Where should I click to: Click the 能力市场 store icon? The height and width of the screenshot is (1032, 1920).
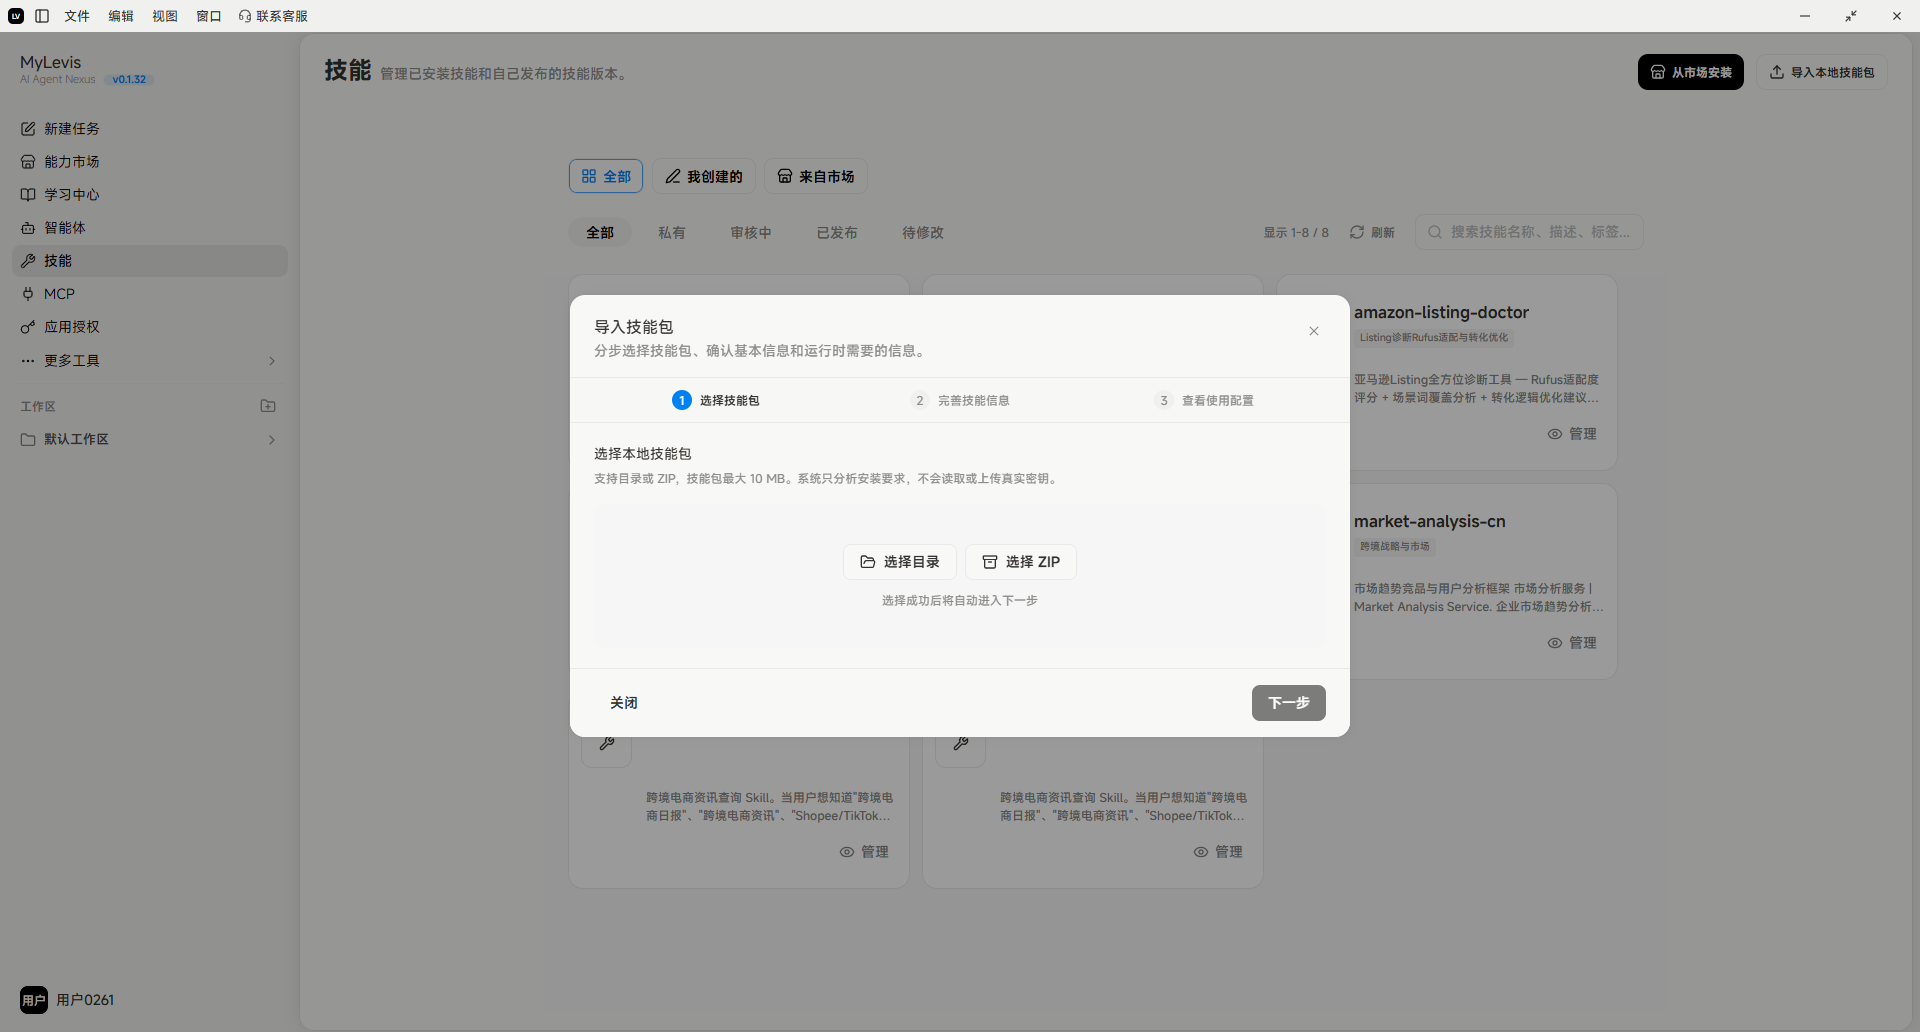pos(28,162)
